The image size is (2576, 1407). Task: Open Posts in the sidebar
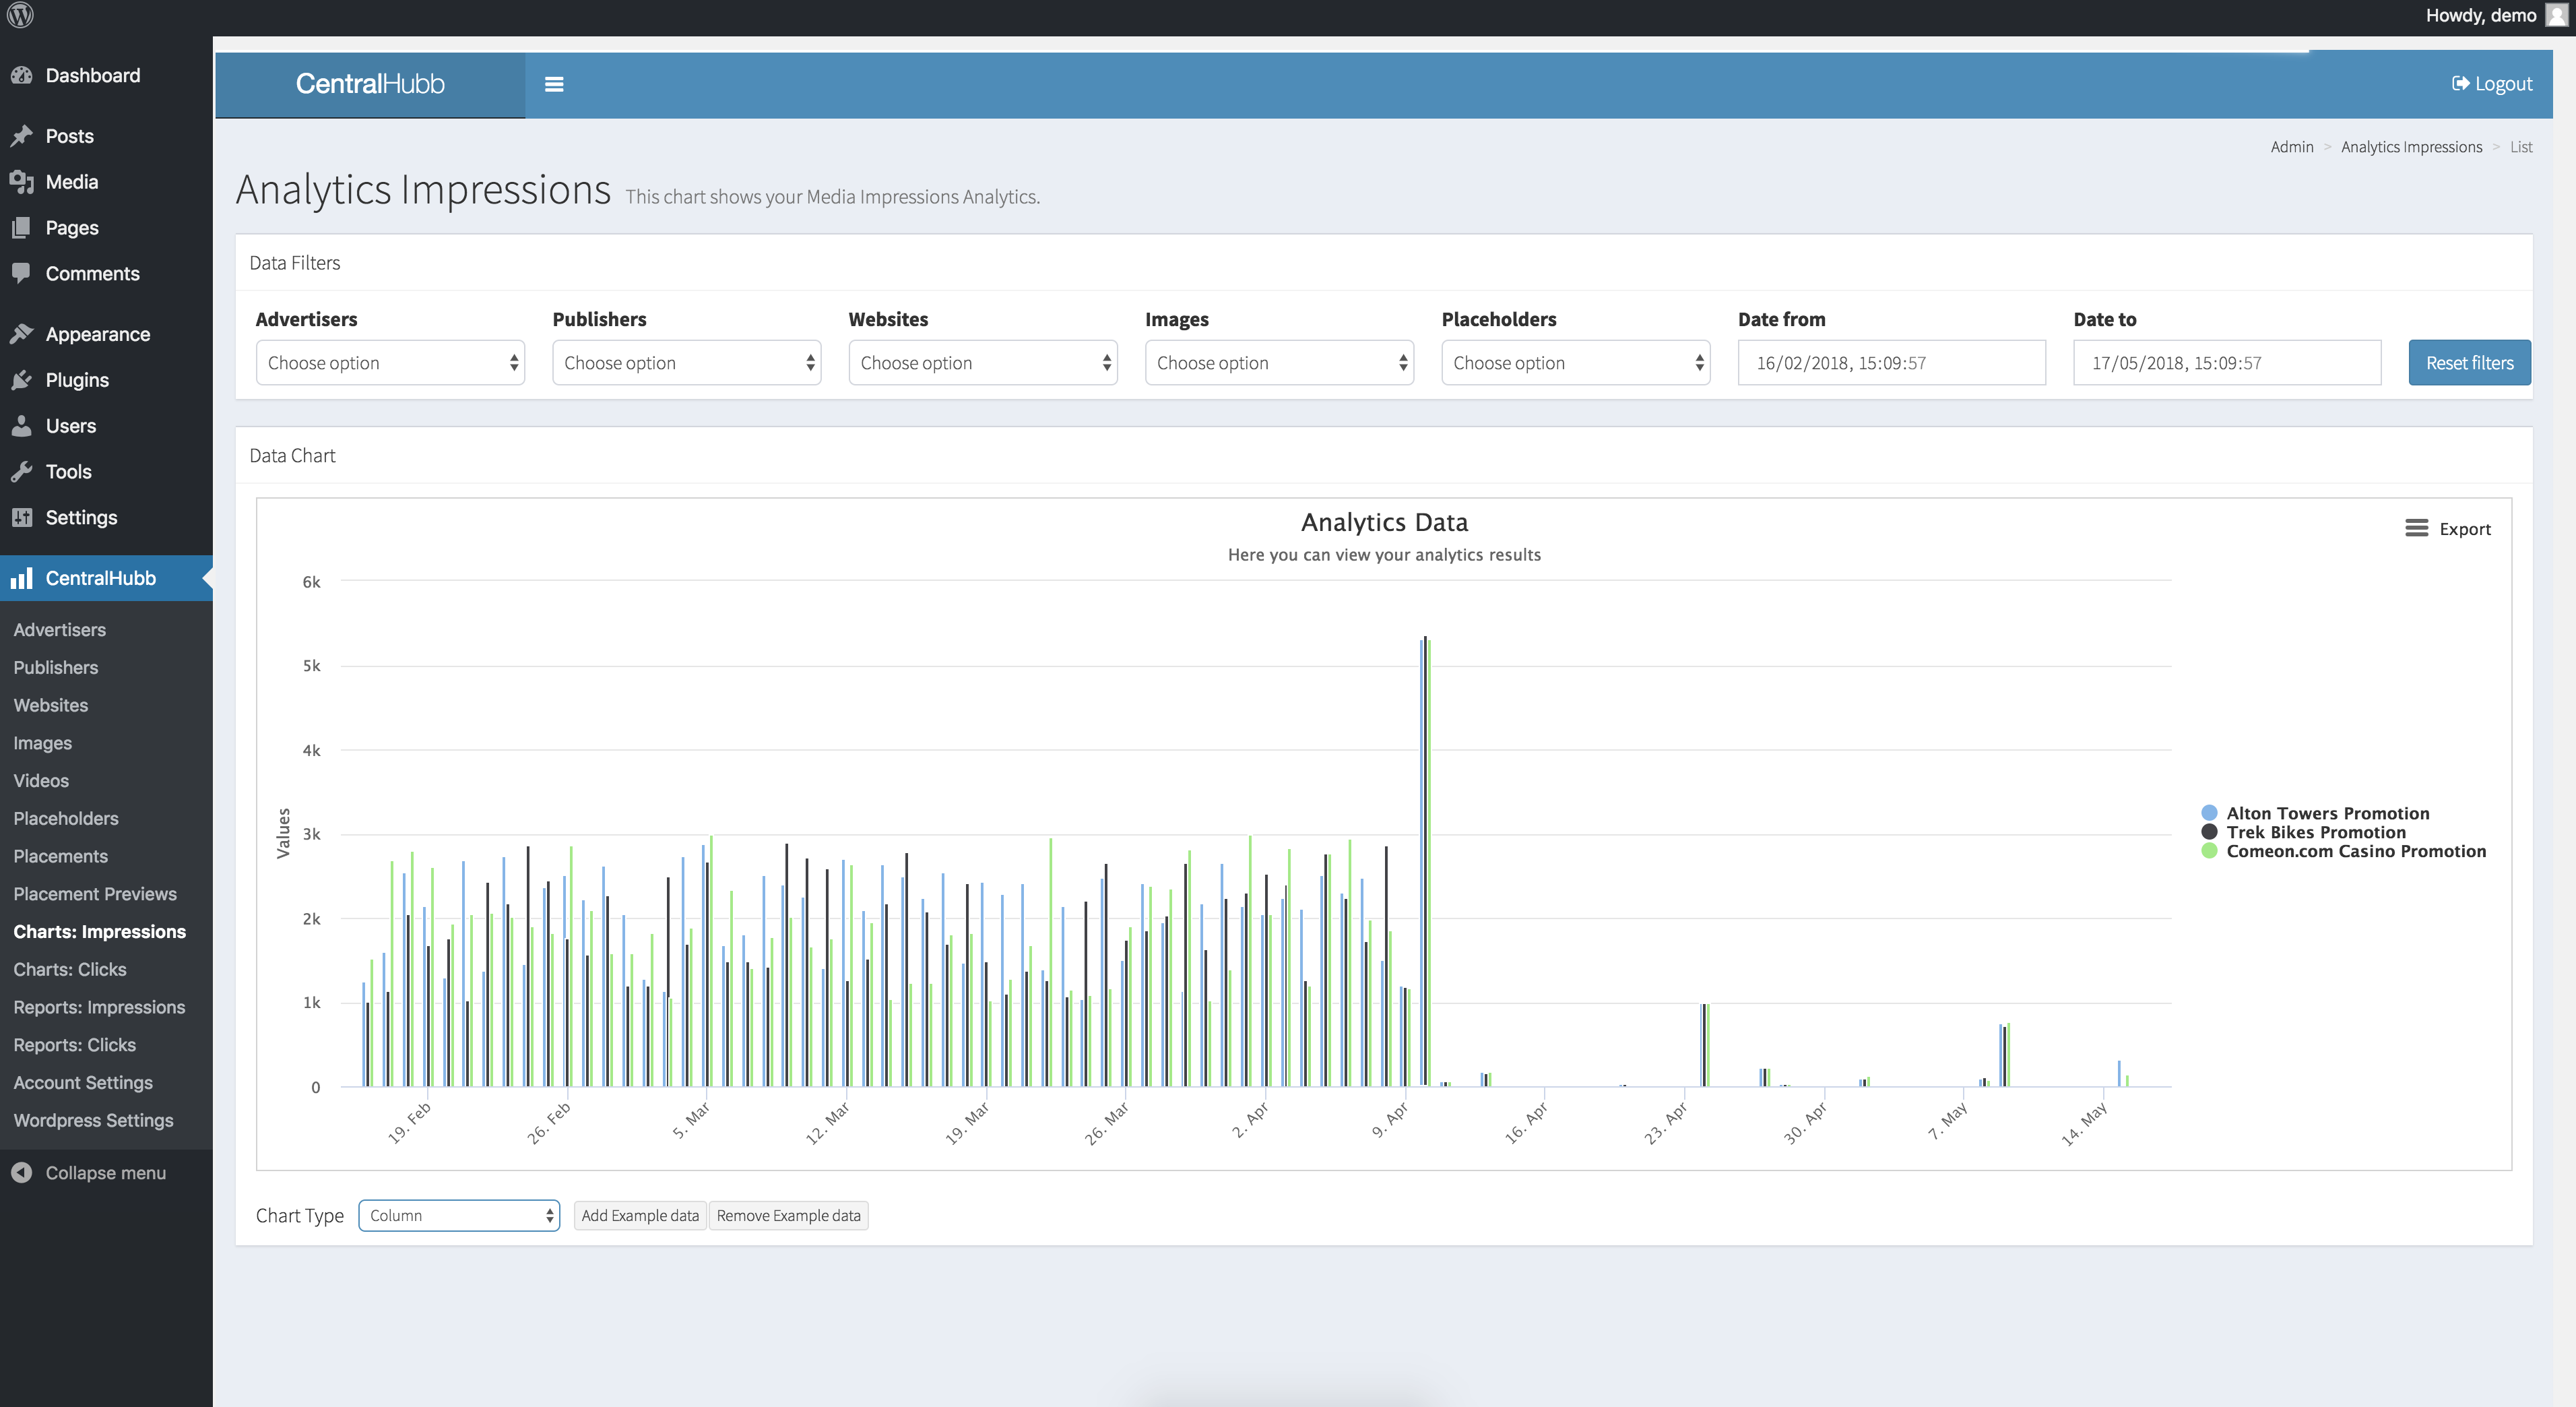(x=70, y=136)
